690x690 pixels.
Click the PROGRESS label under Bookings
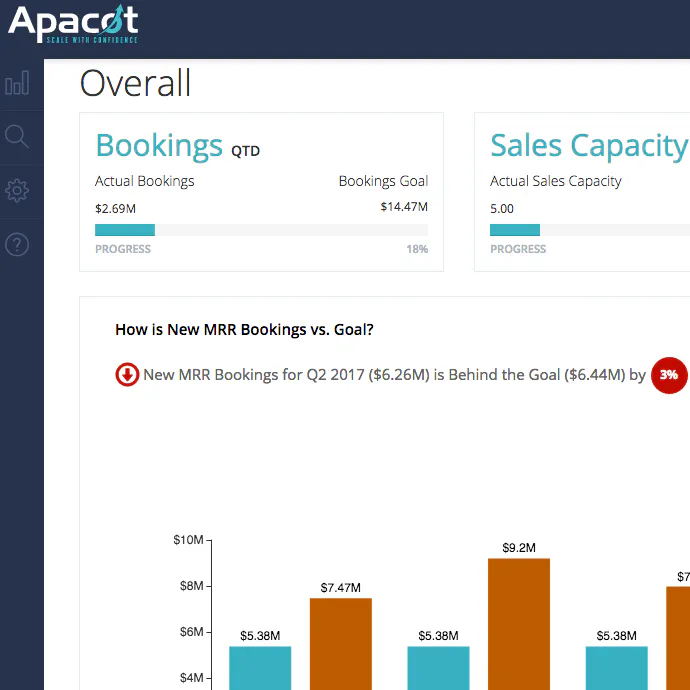click(x=123, y=249)
